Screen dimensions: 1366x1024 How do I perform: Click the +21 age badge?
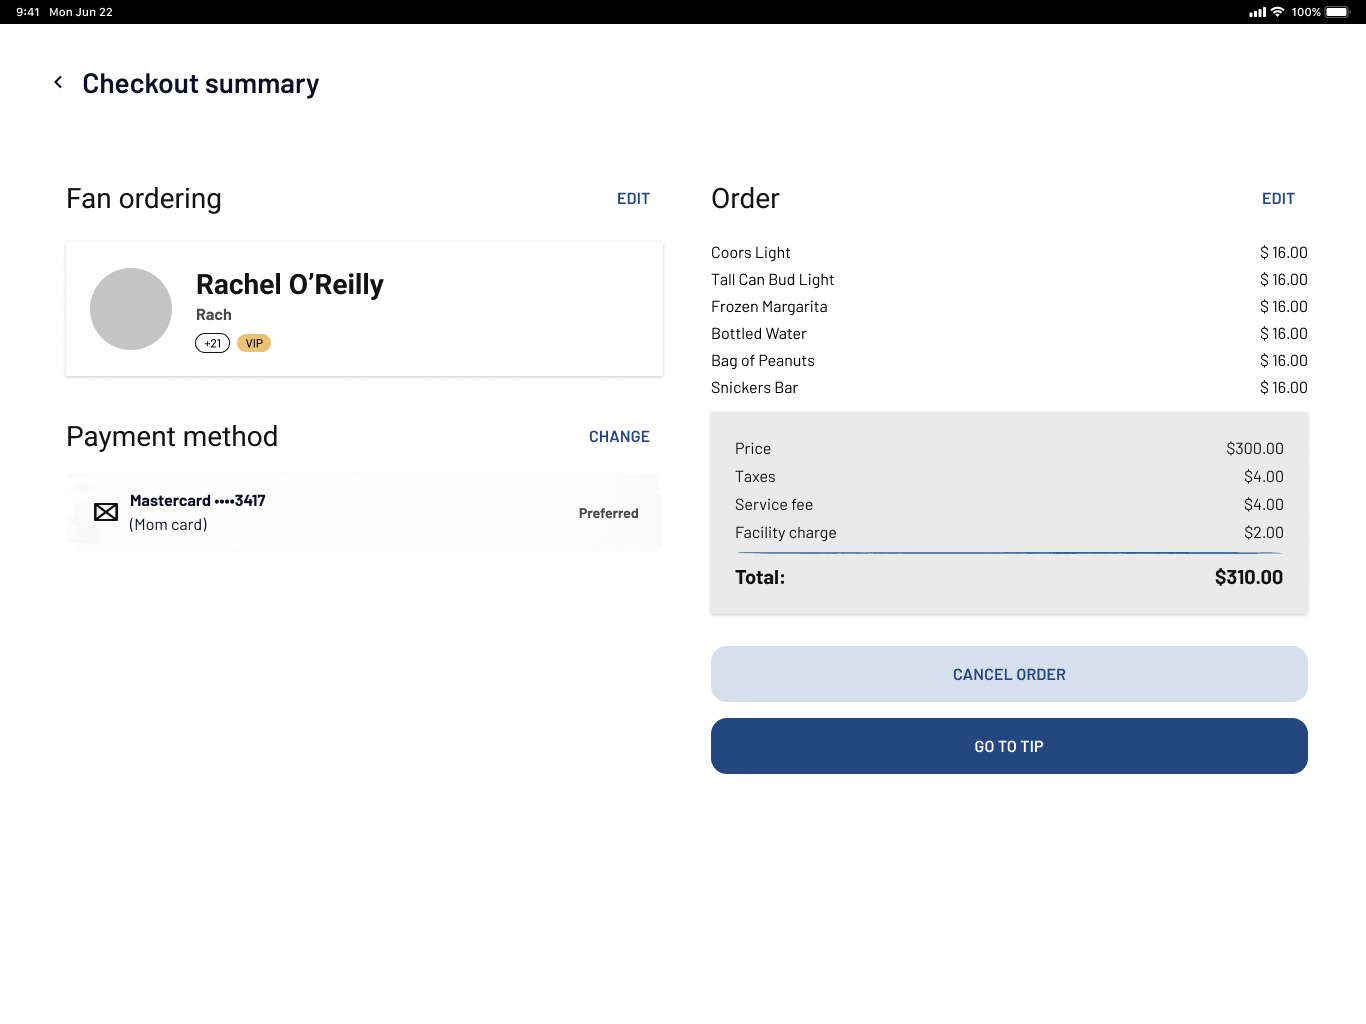tap(212, 343)
